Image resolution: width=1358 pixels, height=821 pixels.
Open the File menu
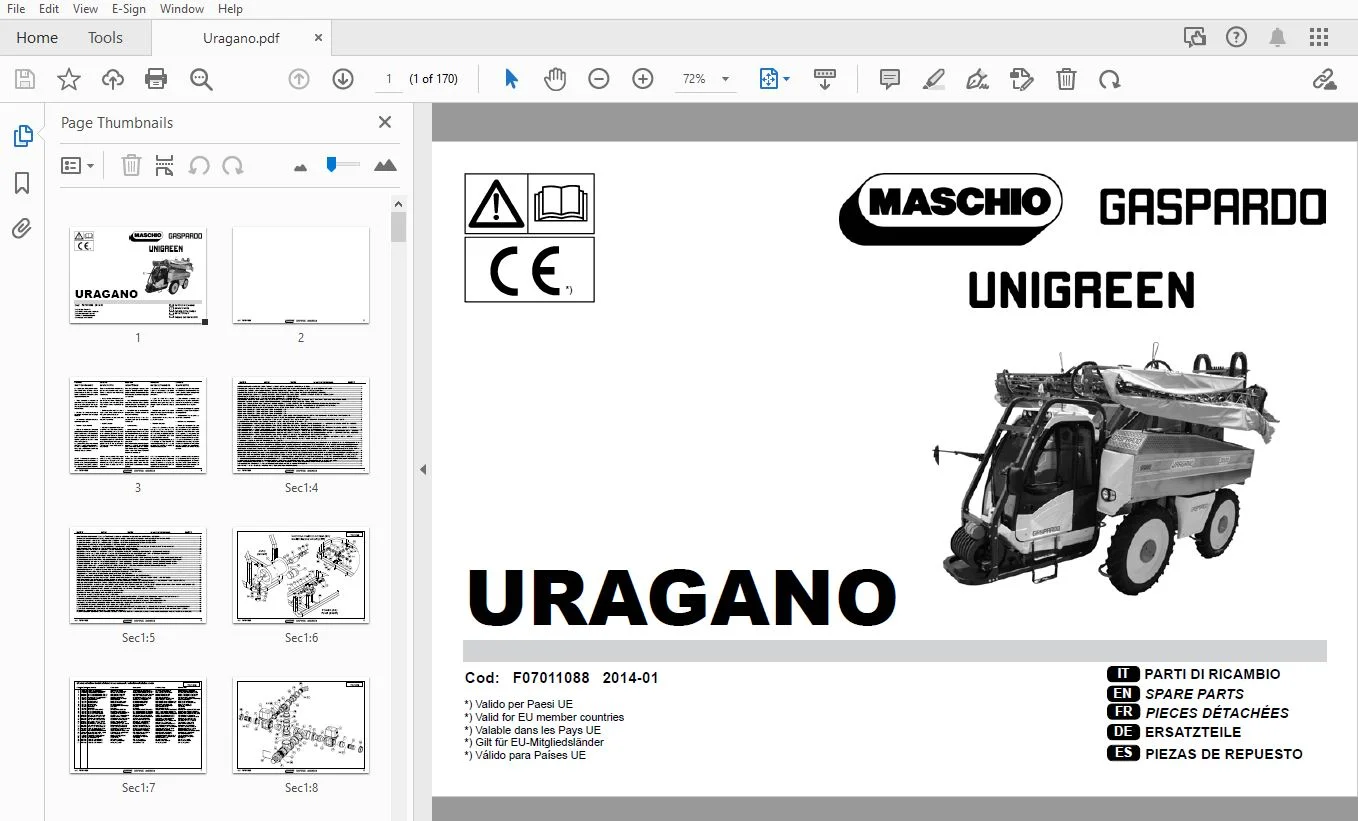pos(16,9)
